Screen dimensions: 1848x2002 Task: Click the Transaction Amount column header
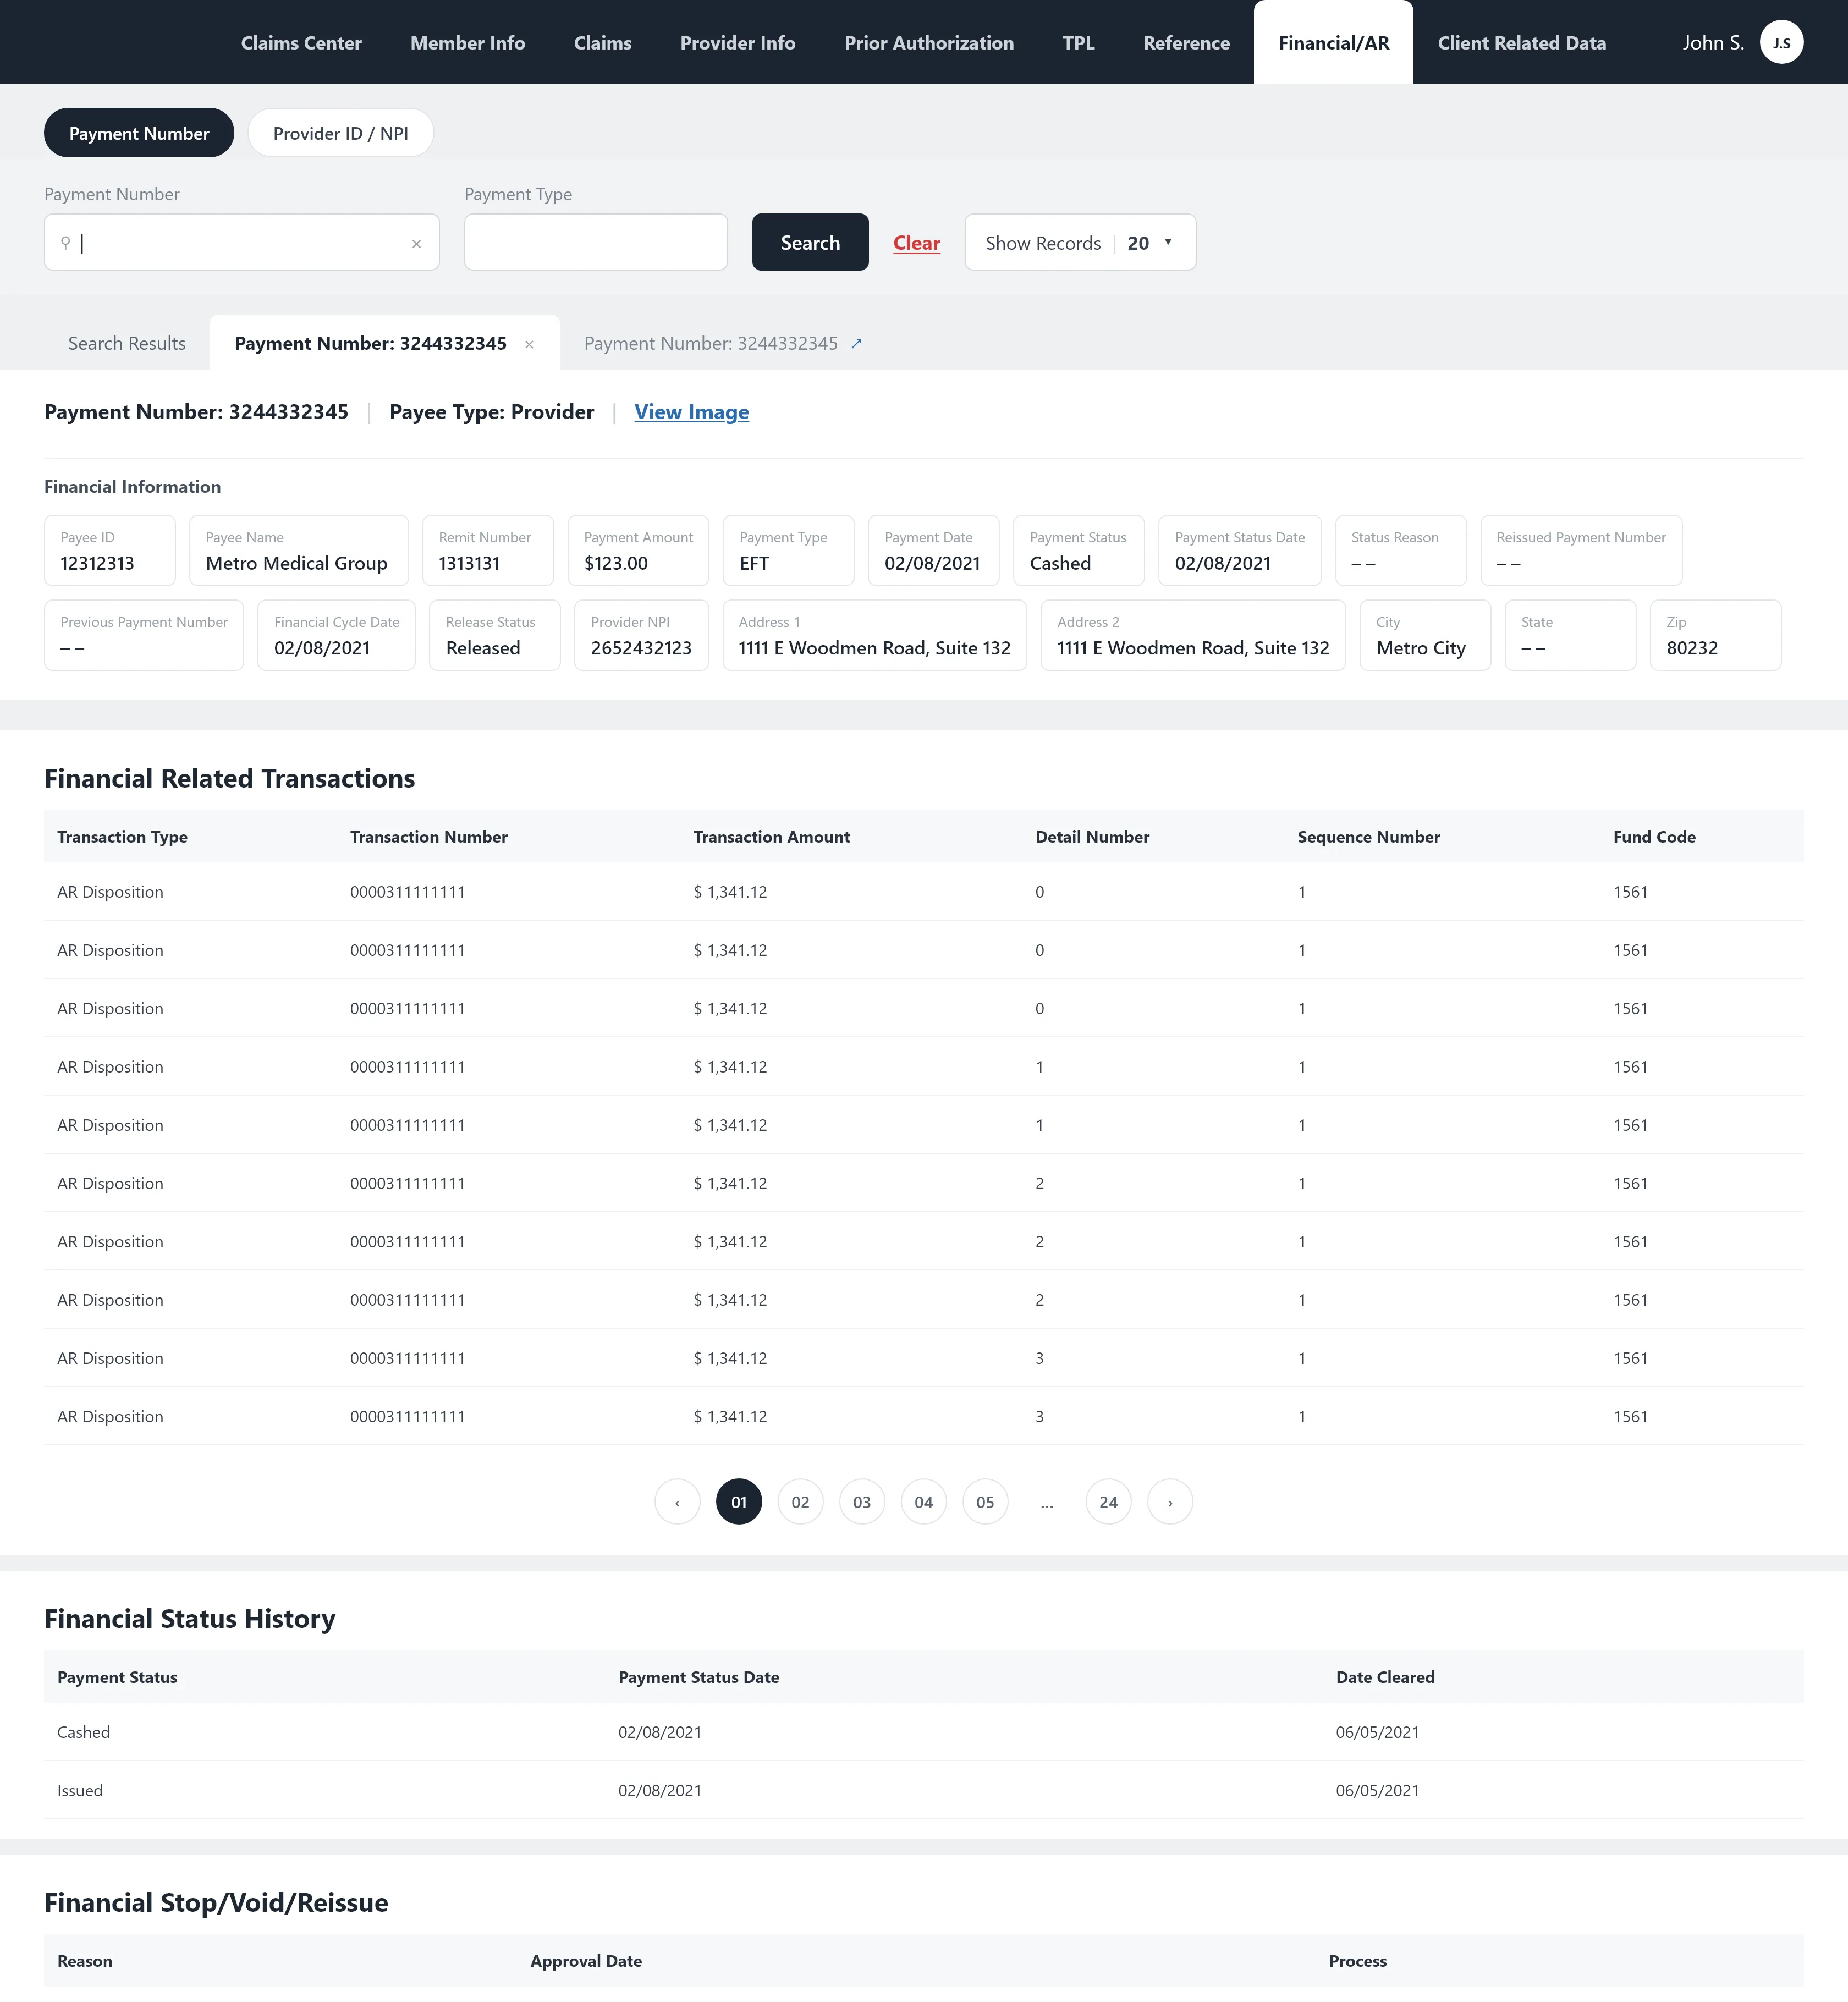tap(771, 837)
